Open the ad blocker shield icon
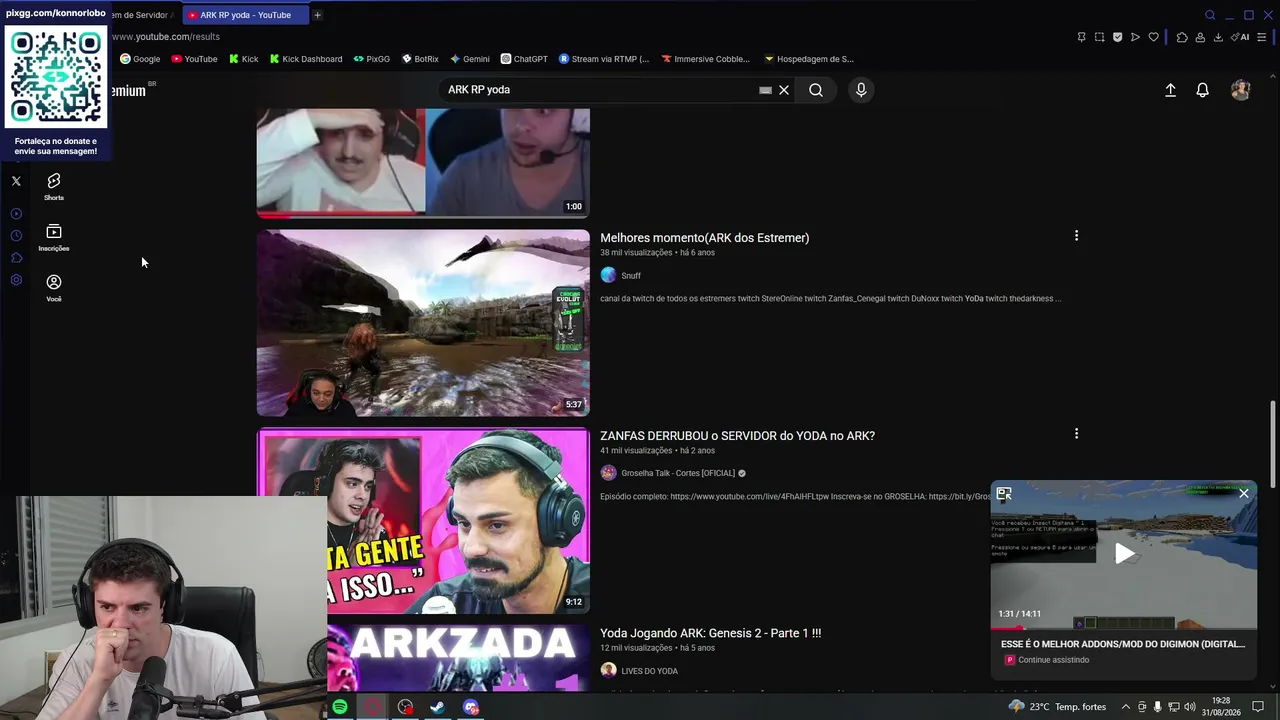The height and width of the screenshot is (720, 1280). click(1117, 37)
